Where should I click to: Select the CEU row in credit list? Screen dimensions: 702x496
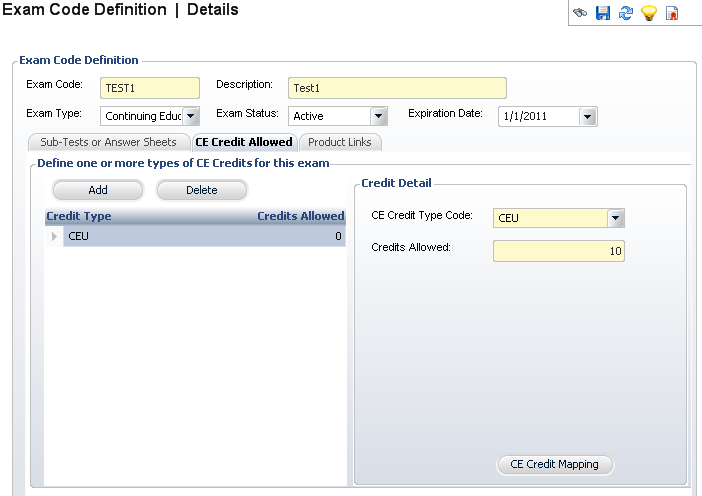[x=200, y=236]
